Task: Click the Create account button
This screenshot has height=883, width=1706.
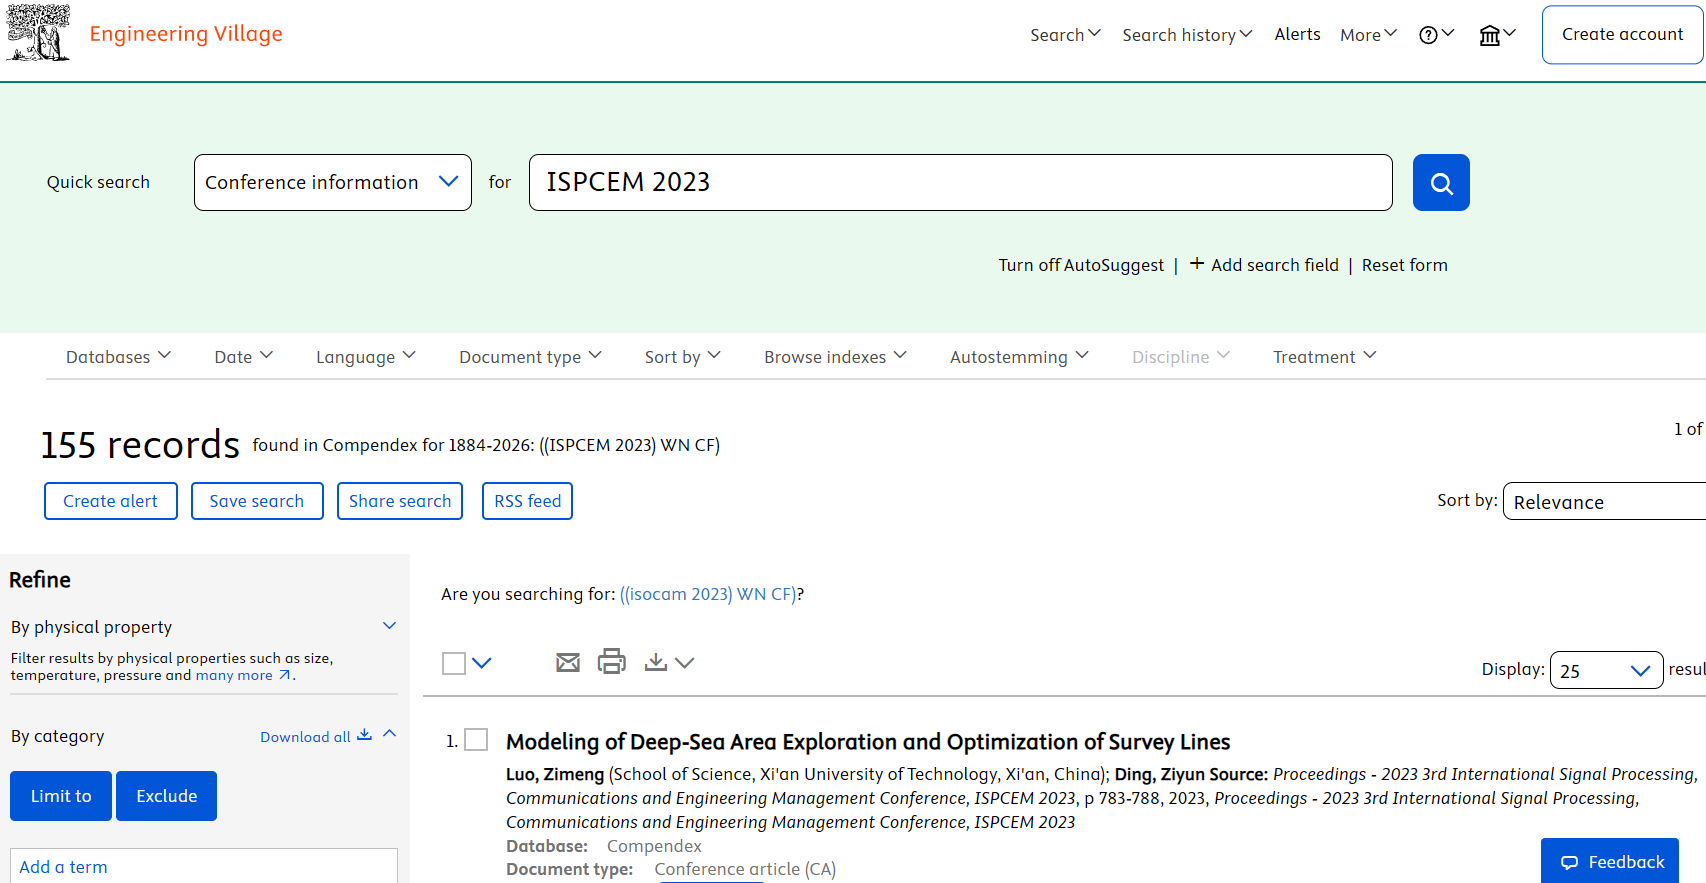Action: 1622,35
